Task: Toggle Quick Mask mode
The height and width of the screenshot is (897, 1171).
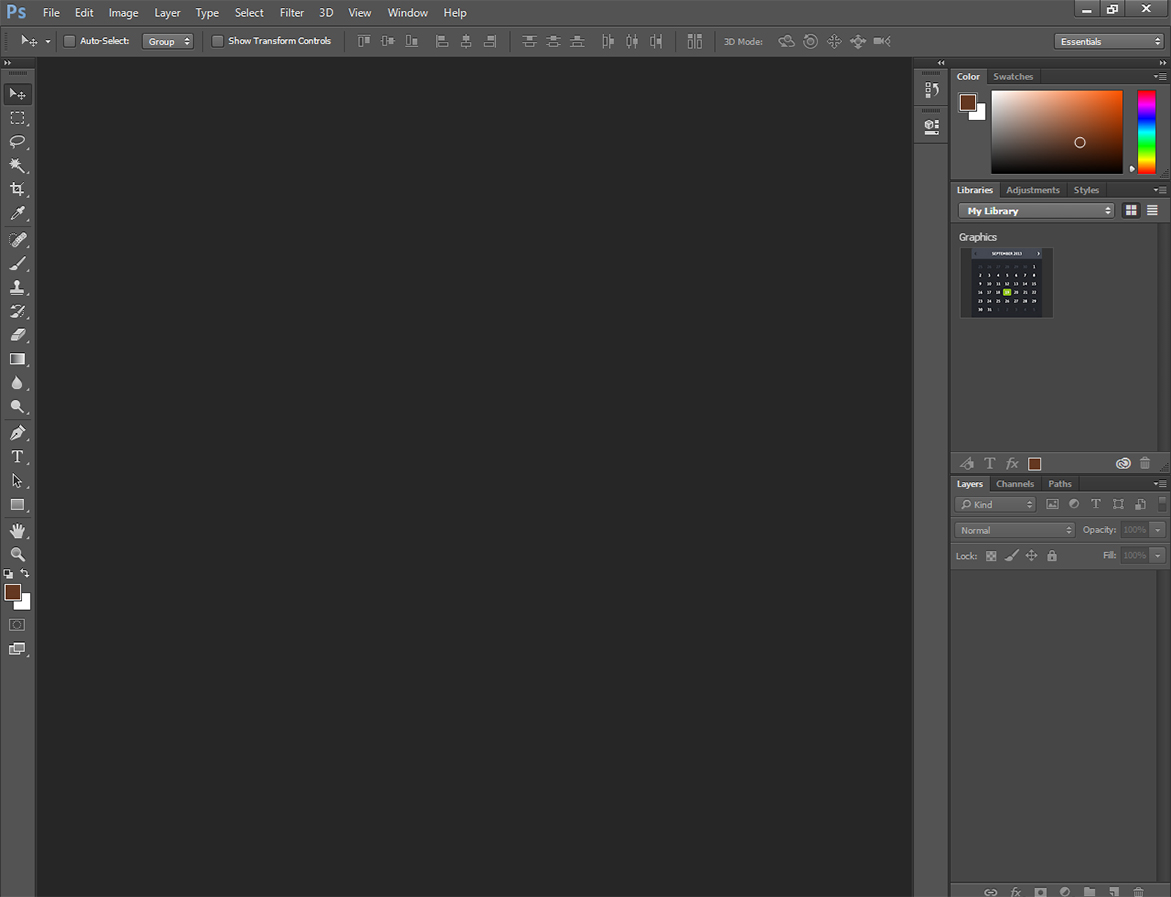Action: [17, 625]
